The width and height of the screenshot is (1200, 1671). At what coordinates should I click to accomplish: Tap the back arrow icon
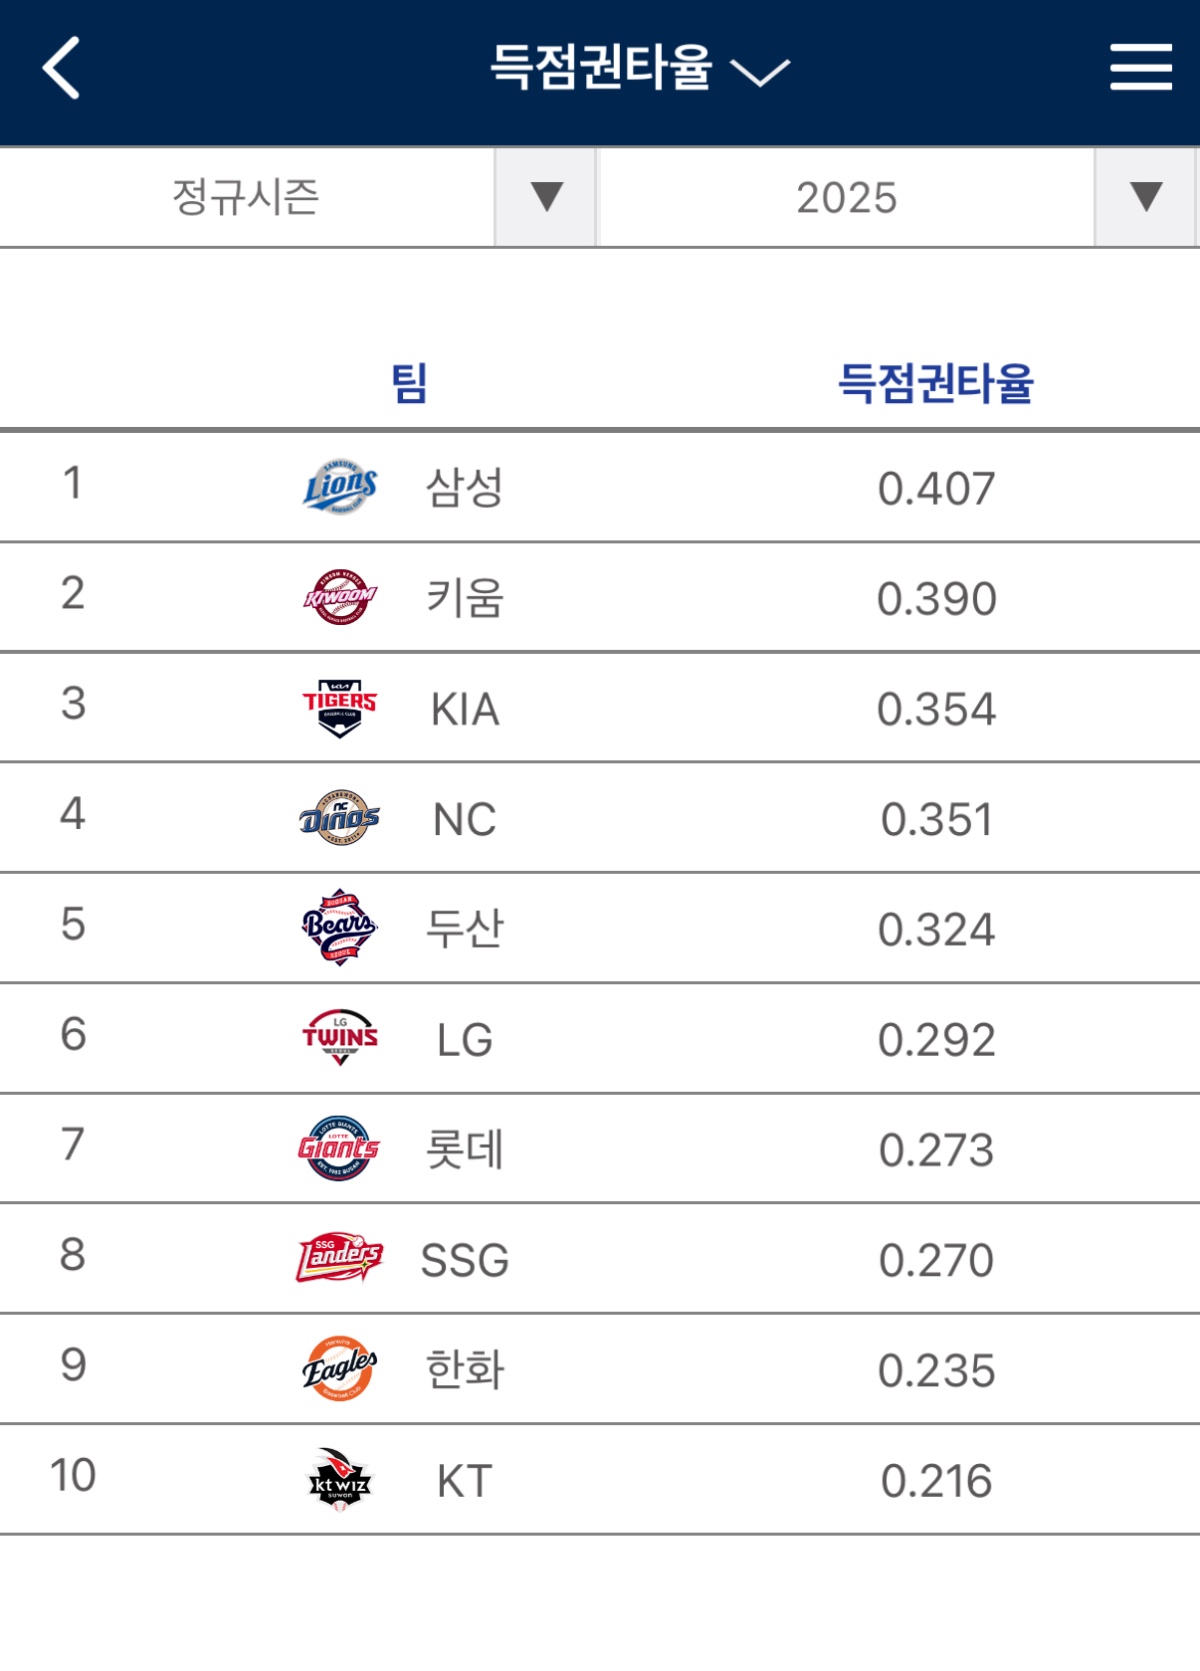pos(62,69)
